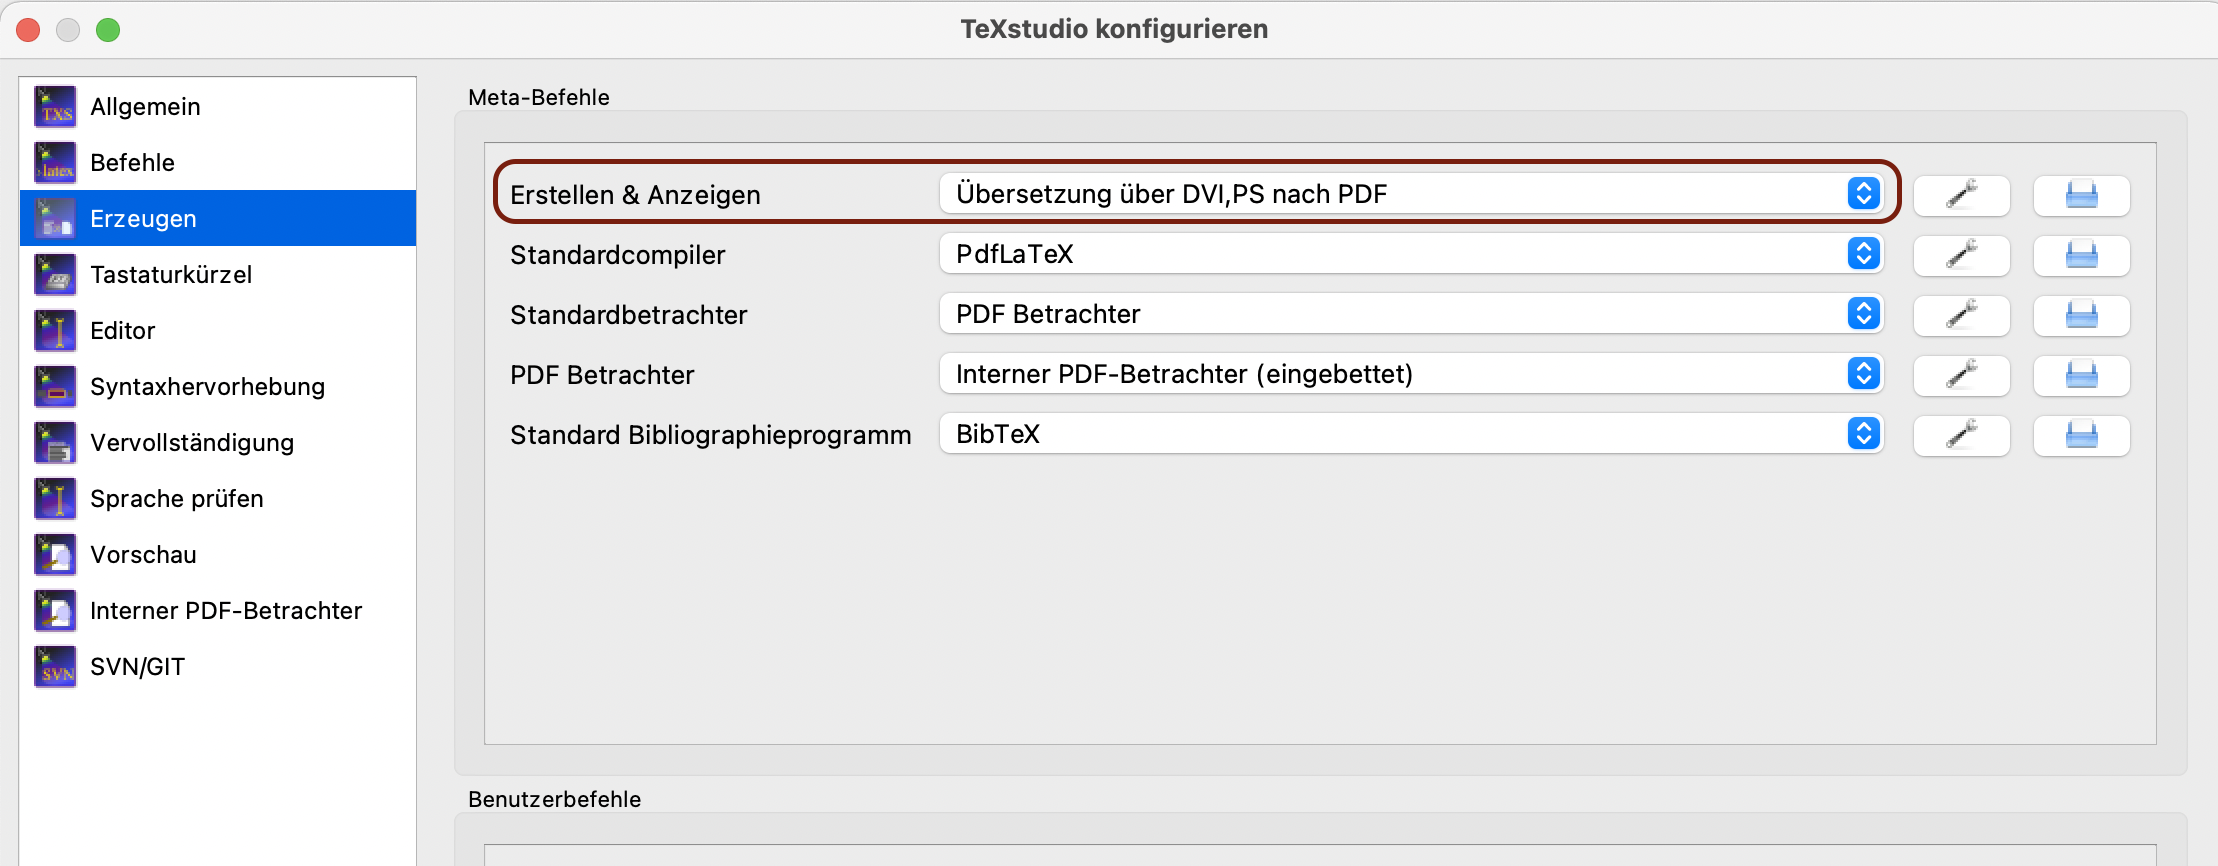Screen dimensions: 2218x866
Task: Click the reset icon in PDF Betrachter row
Action: coord(2081,375)
